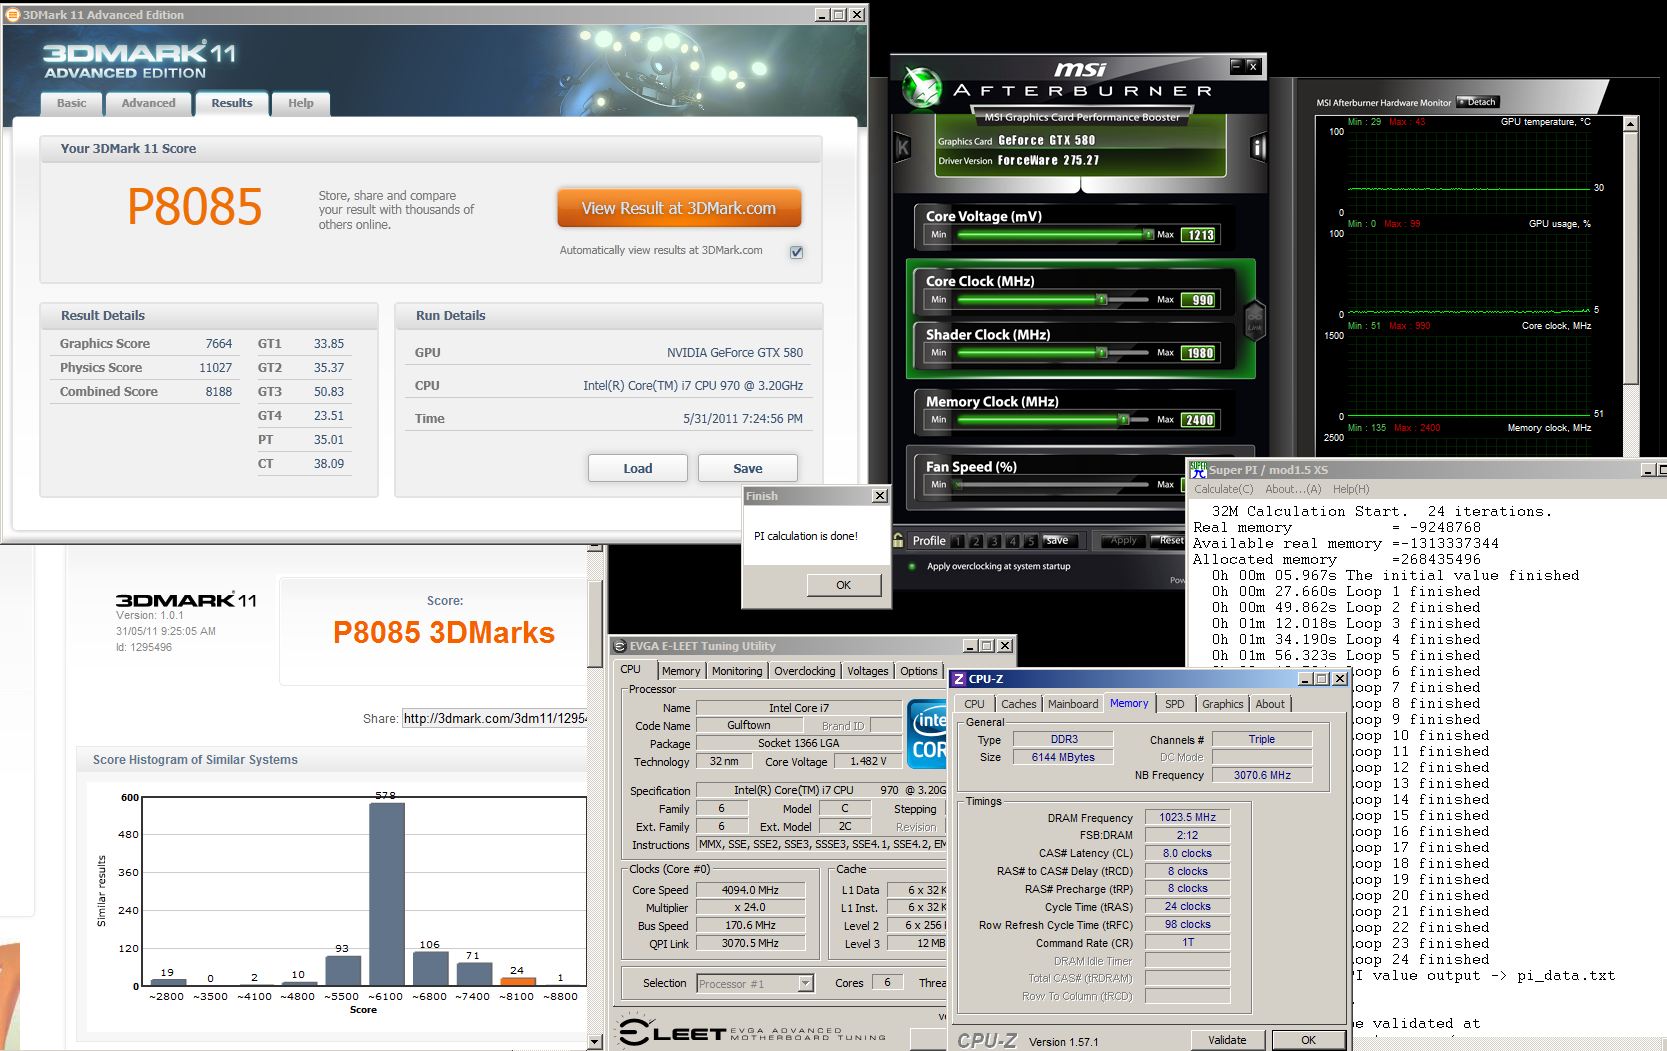Click View Result at 3DMark.com button

679,208
